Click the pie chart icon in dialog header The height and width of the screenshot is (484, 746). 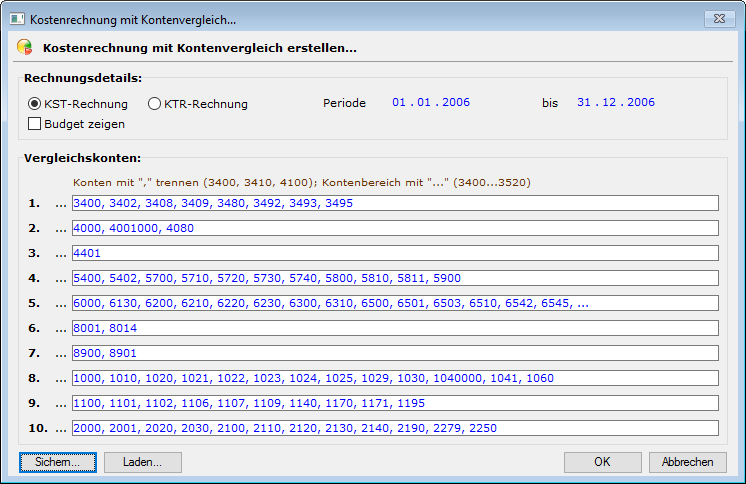click(24, 46)
